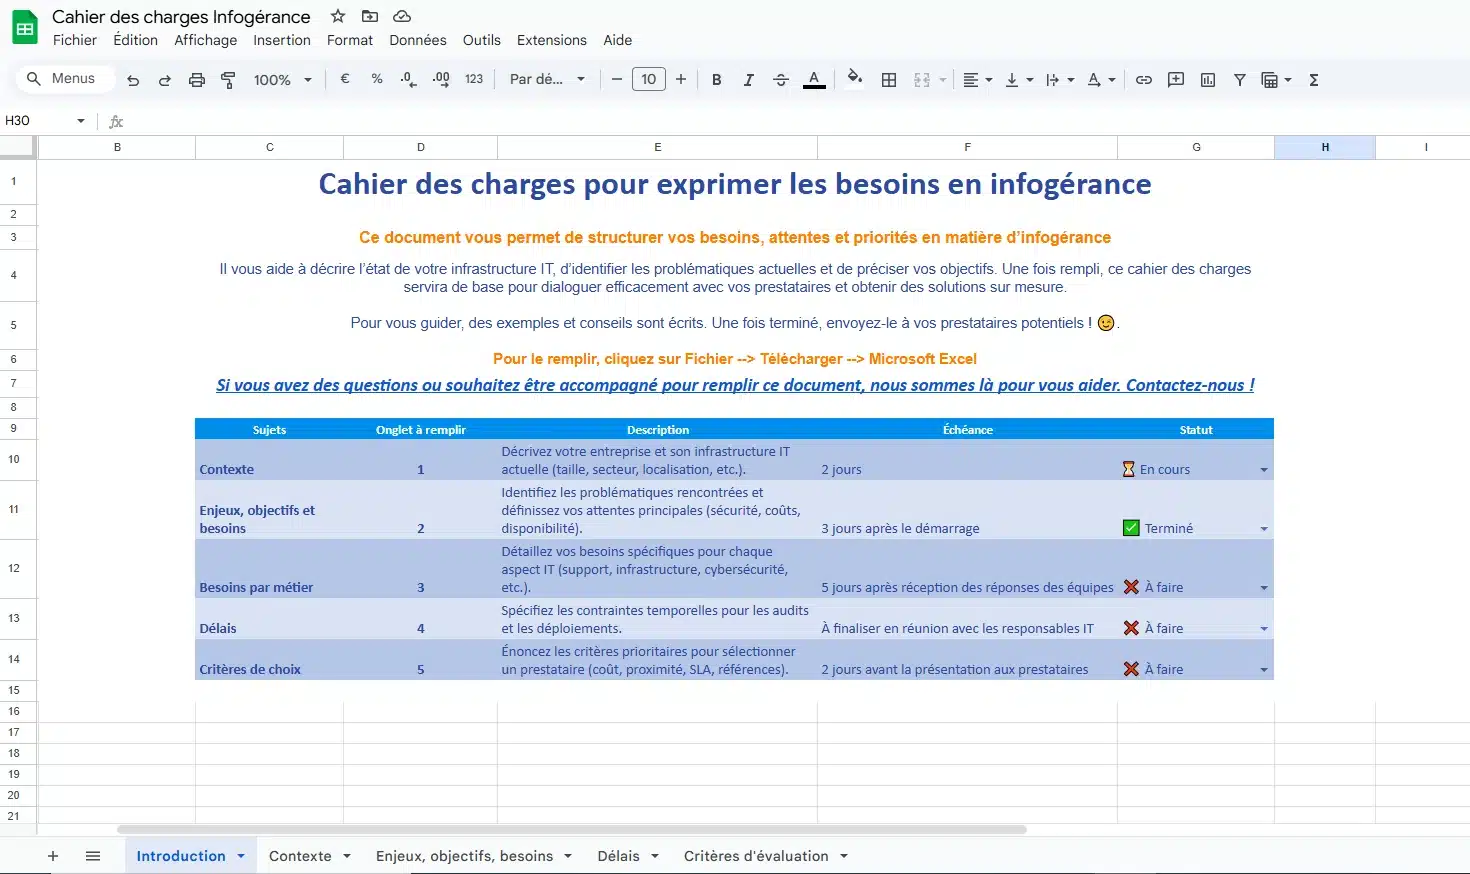Image resolution: width=1470 pixels, height=874 pixels.
Task: Check cloud save status icon
Action: click(x=402, y=16)
